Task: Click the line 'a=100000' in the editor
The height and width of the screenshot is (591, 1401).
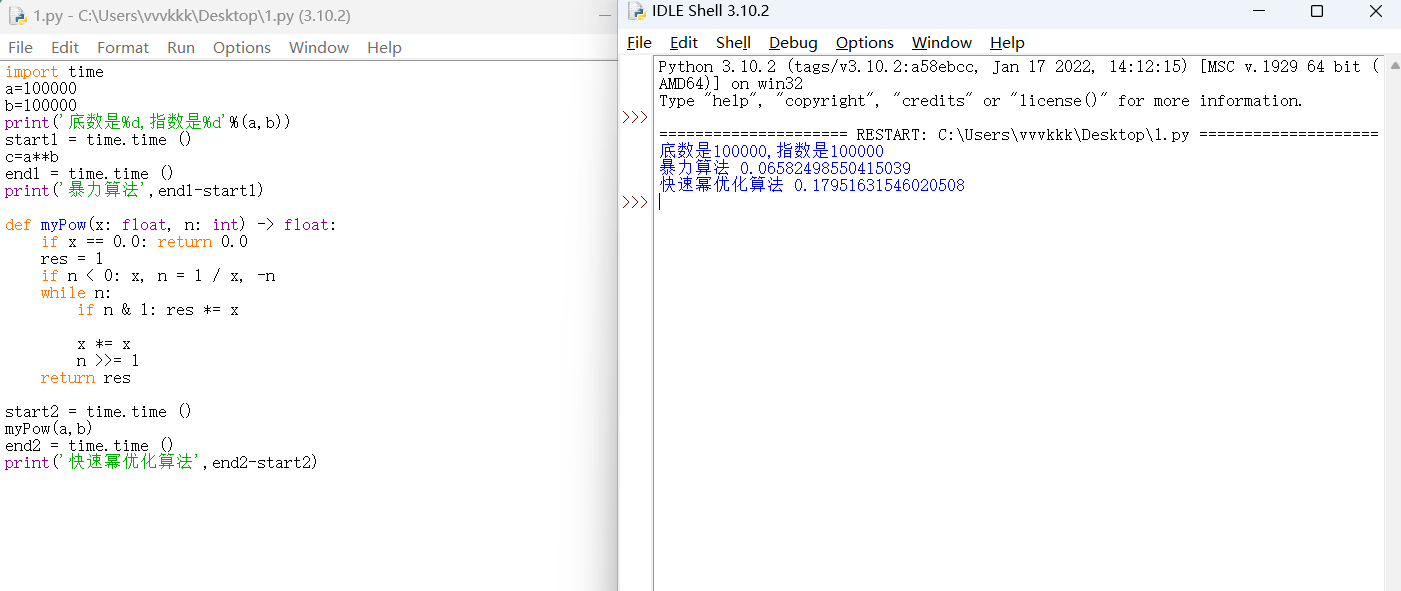Action: pyautogui.click(x=41, y=88)
